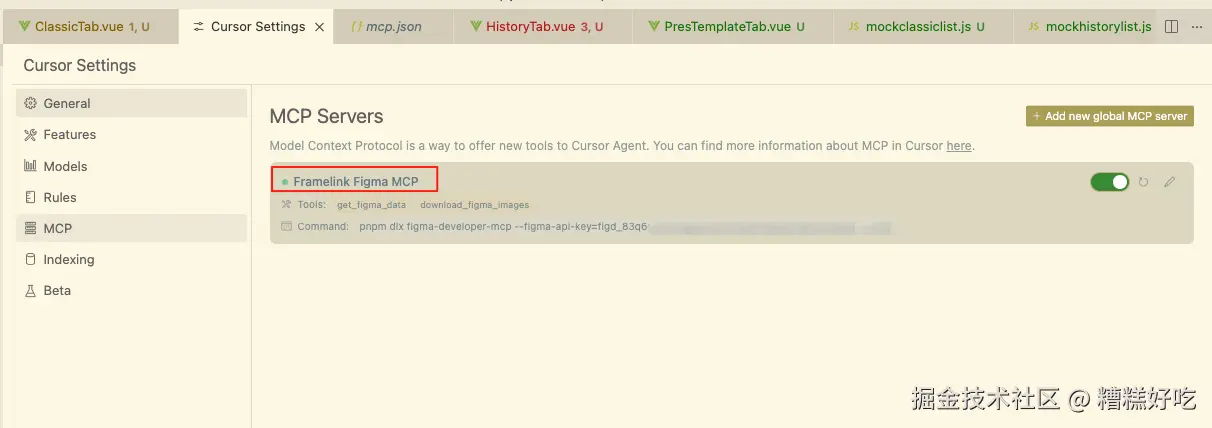The height and width of the screenshot is (428, 1212).
Task: Click the HistoryTab.vue Vue file icon
Action: (x=475, y=27)
